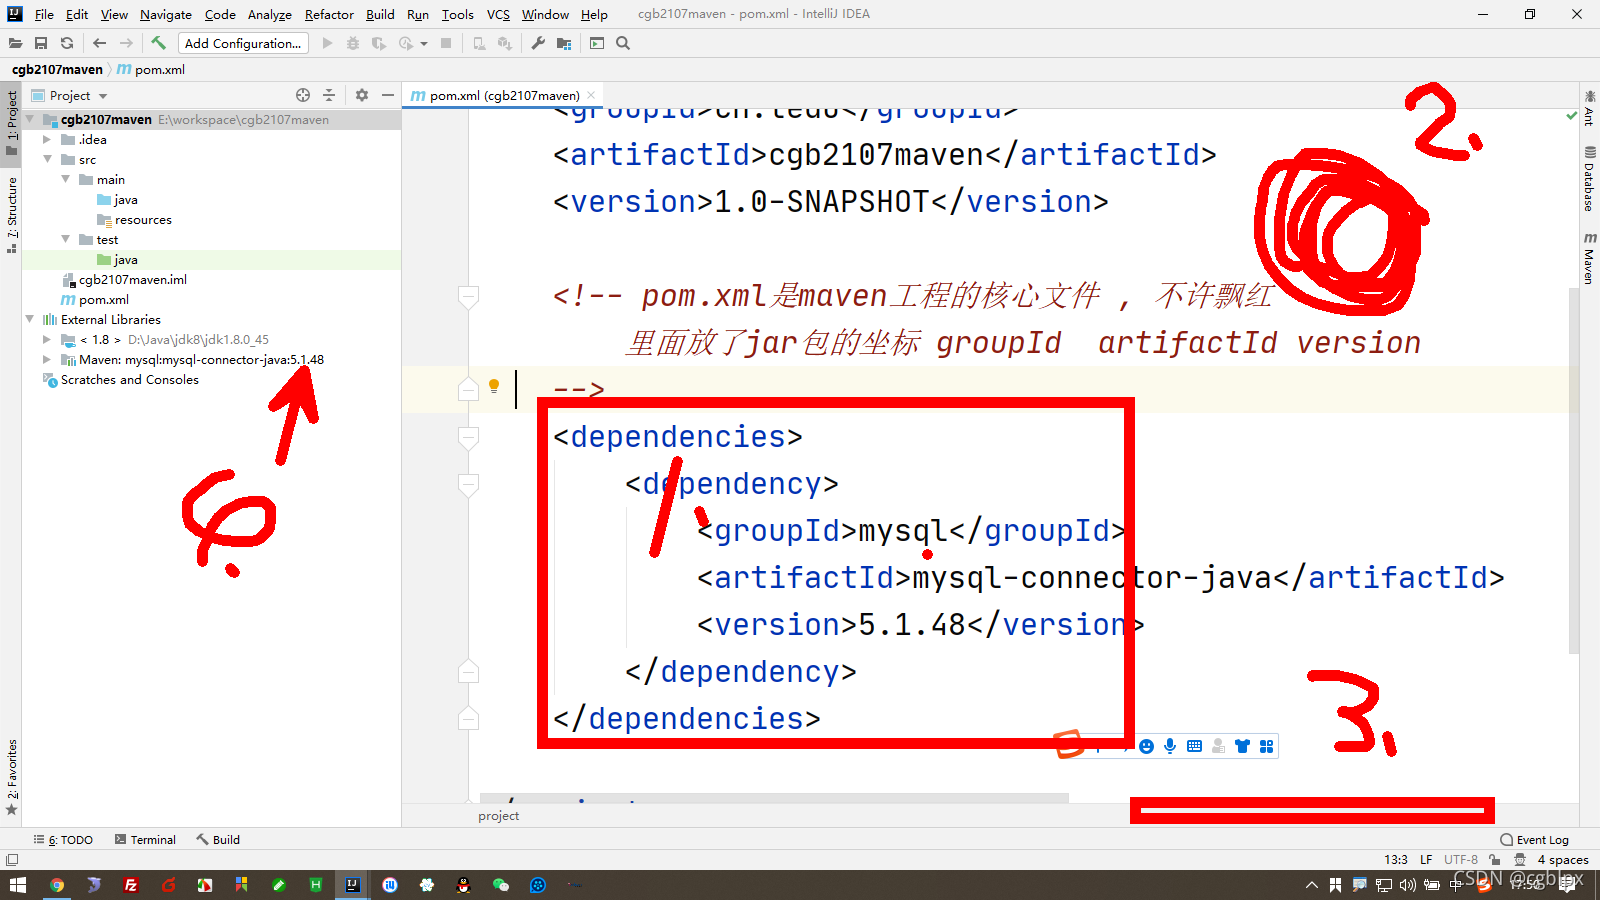Toggle the Terminal tool window
The image size is (1600, 900).
pyautogui.click(x=145, y=840)
